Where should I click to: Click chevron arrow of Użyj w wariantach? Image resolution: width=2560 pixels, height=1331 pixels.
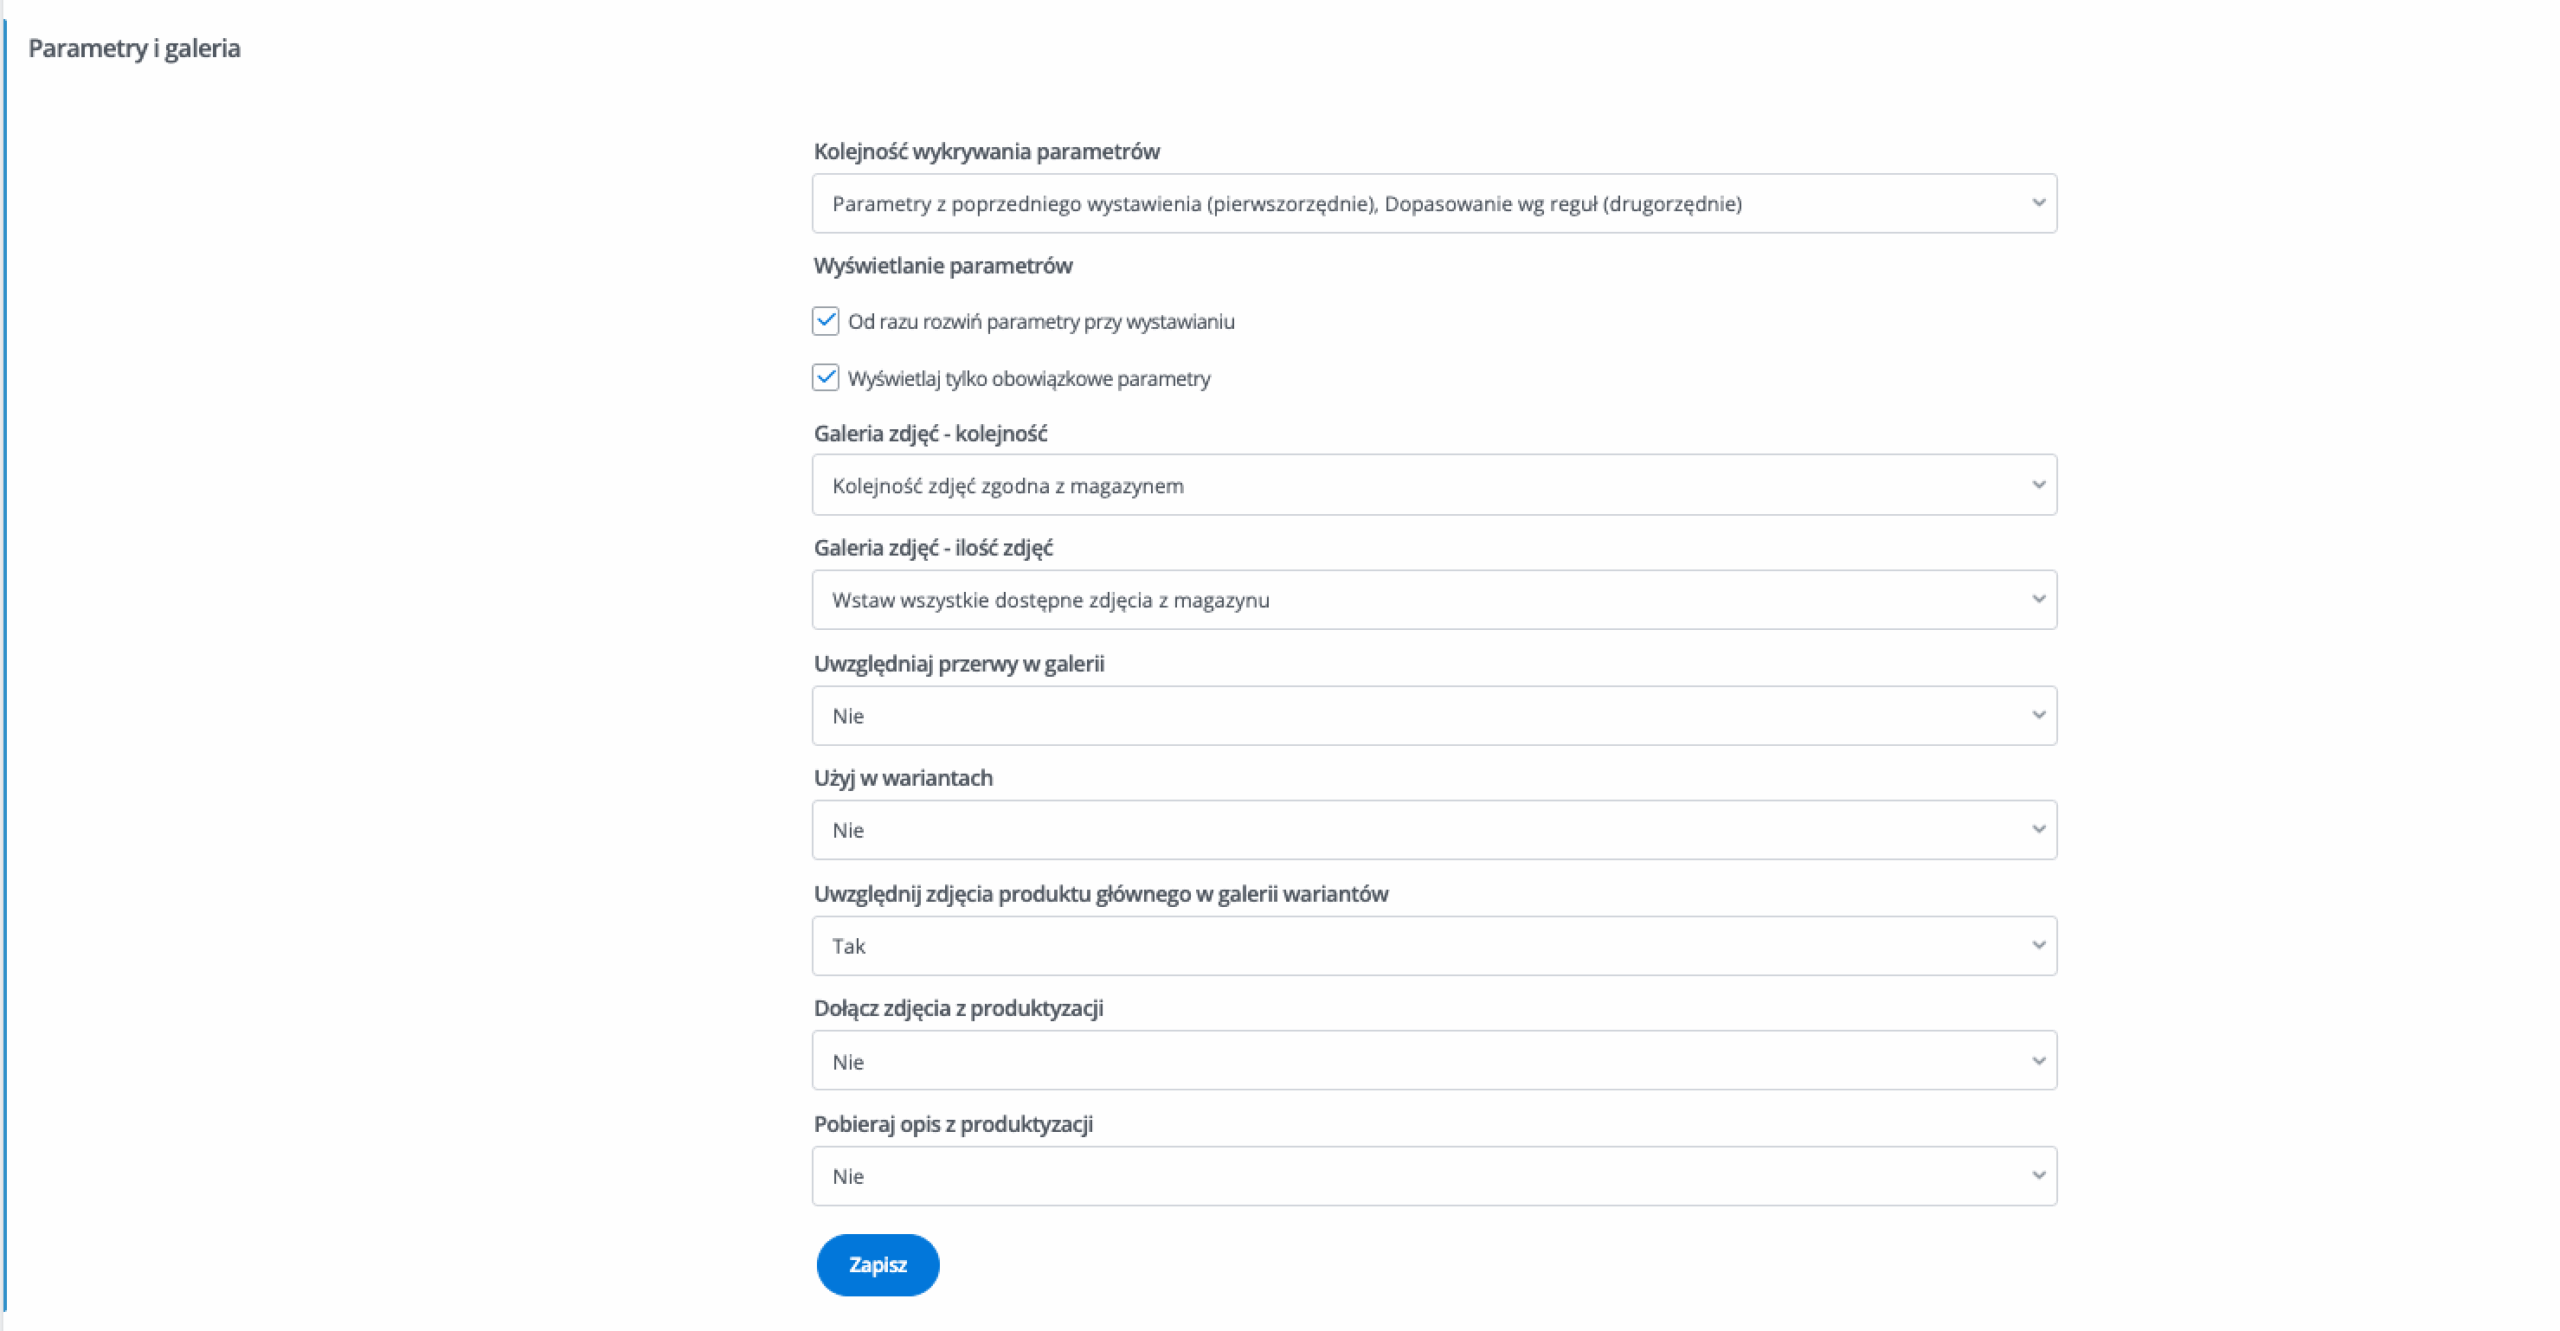(x=2037, y=829)
